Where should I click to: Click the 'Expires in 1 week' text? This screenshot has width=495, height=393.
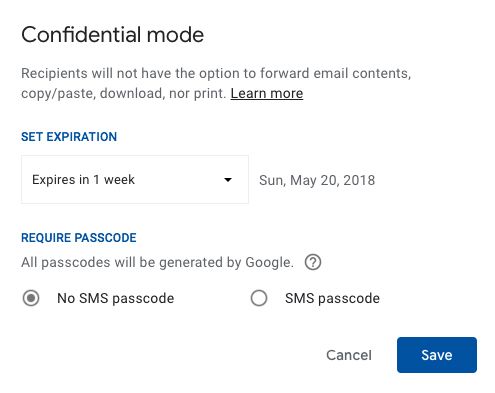pos(83,180)
